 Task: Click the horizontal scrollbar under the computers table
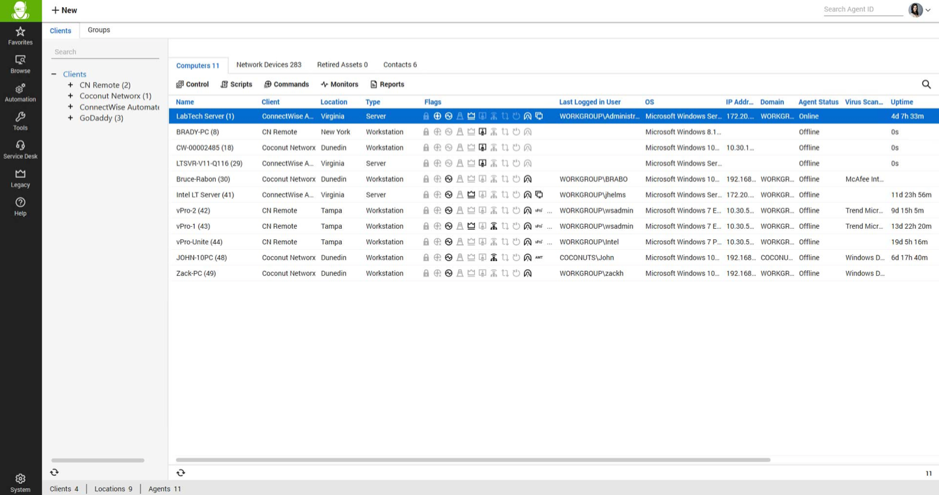[x=472, y=460]
